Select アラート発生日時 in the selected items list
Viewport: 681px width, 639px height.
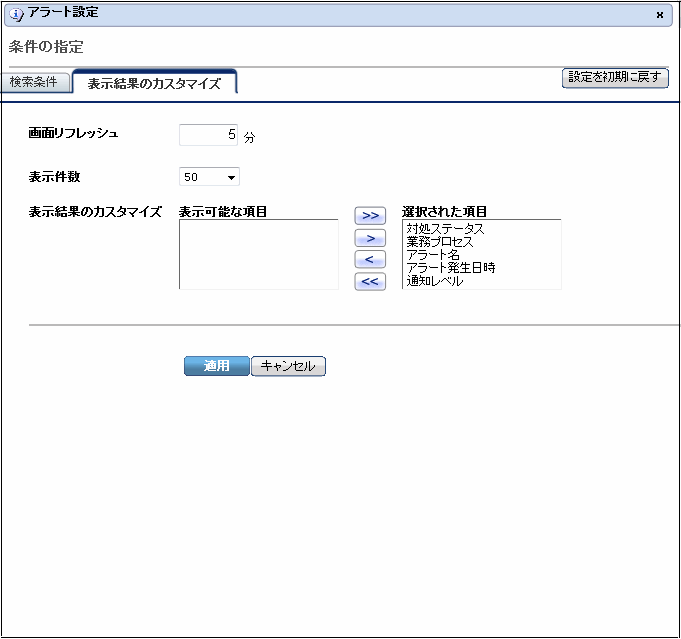(x=451, y=268)
